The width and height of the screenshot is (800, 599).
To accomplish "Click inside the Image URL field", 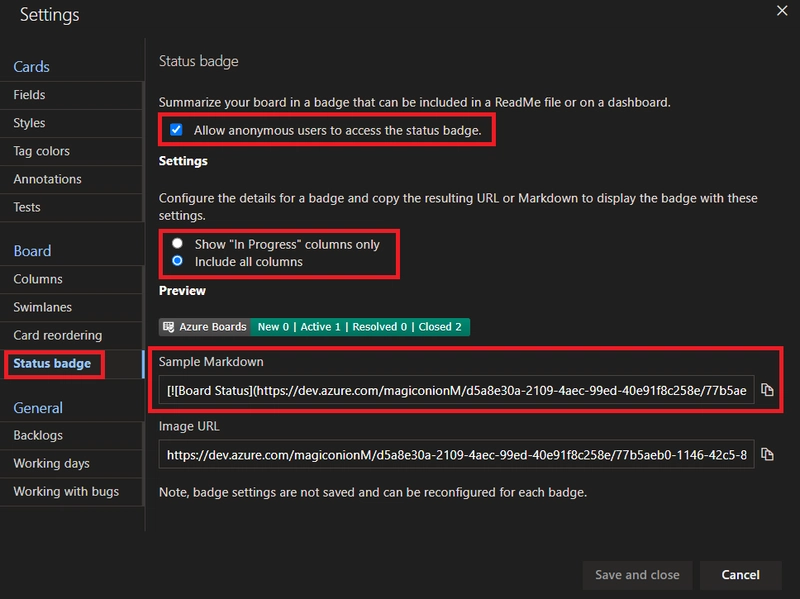I will (456, 454).
